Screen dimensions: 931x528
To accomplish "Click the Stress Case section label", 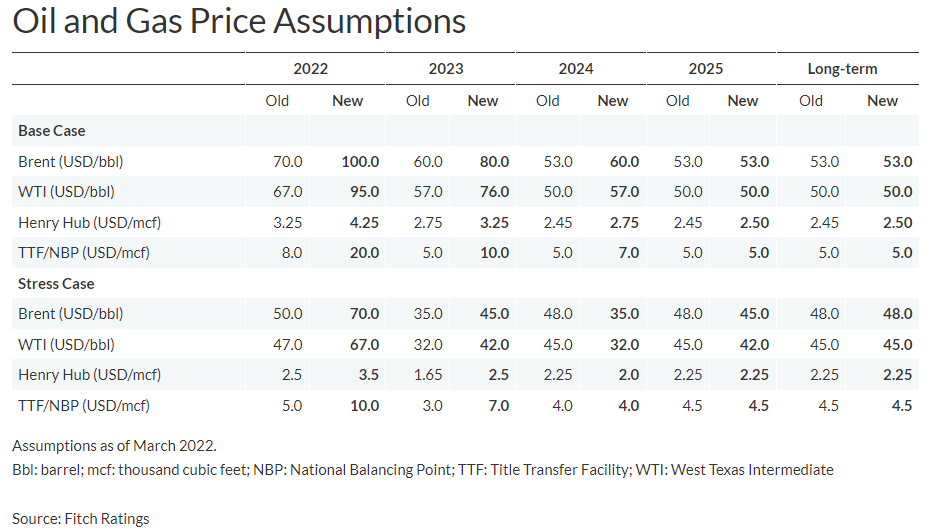I will tap(56, 284).
